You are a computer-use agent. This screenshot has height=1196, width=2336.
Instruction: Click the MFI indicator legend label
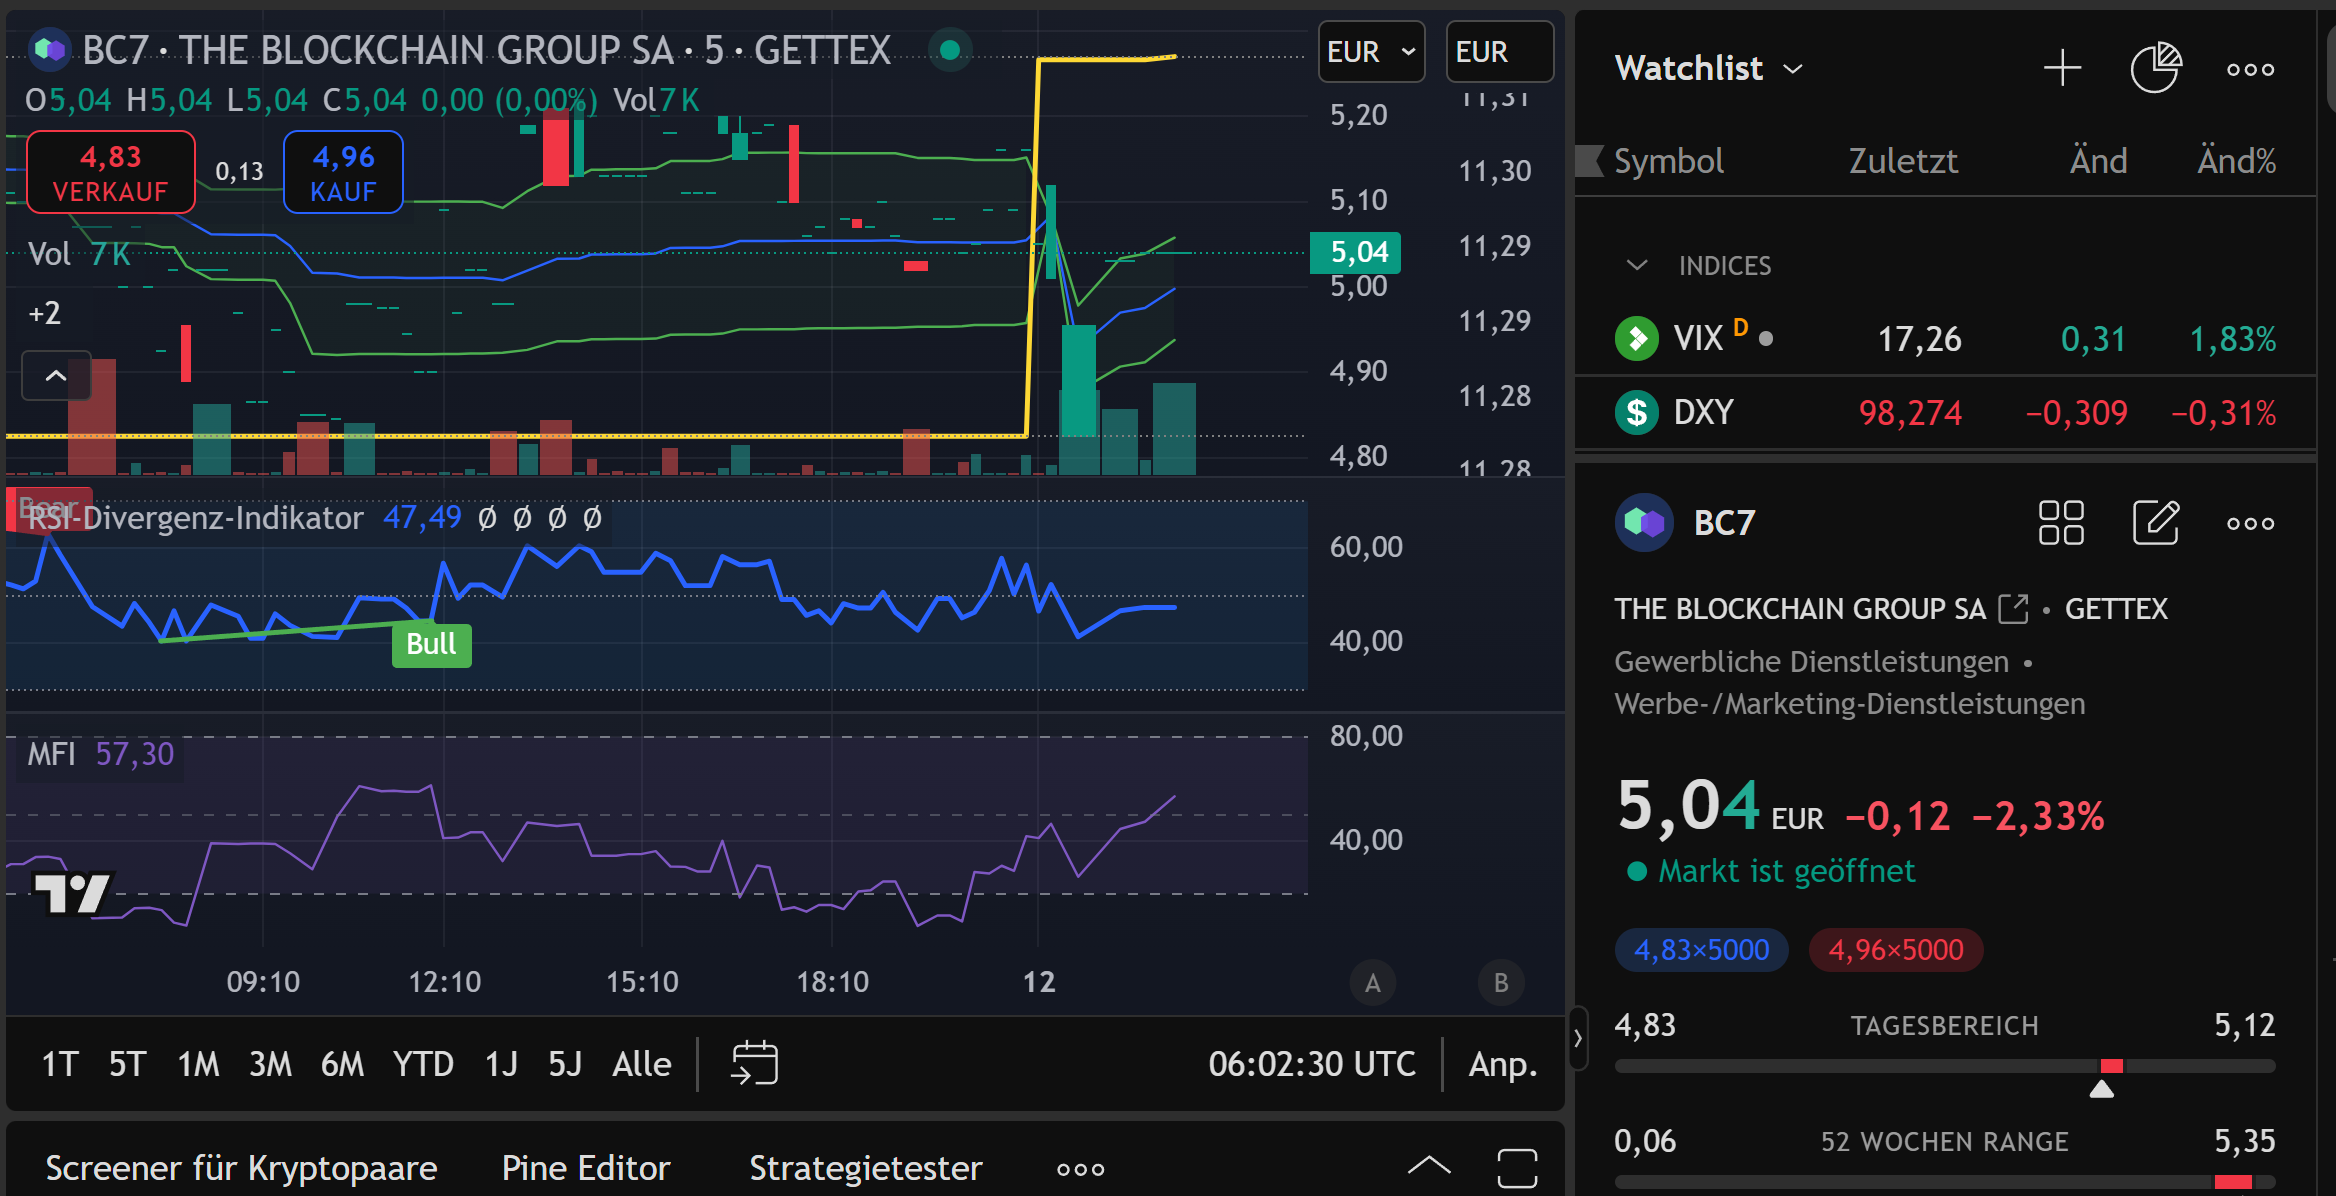(51, 754)
